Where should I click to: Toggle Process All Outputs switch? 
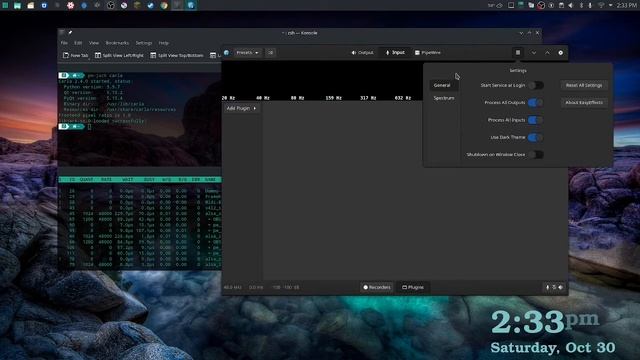[536, 102]
